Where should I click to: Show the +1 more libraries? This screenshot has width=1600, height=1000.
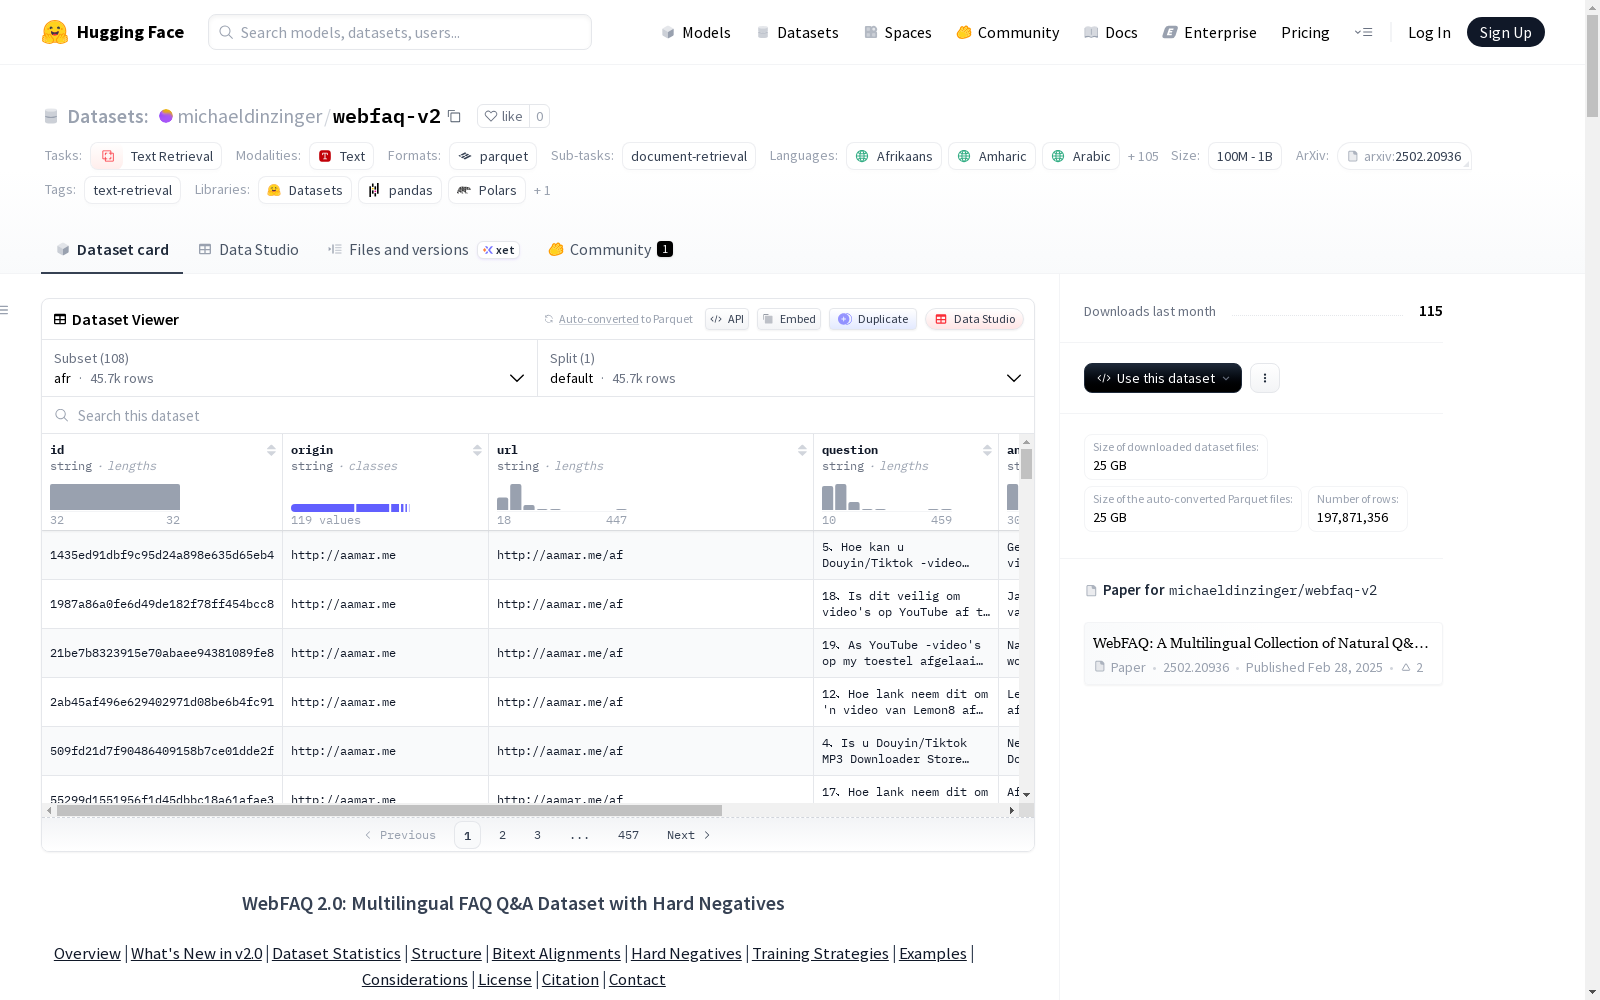coord(542,190)
